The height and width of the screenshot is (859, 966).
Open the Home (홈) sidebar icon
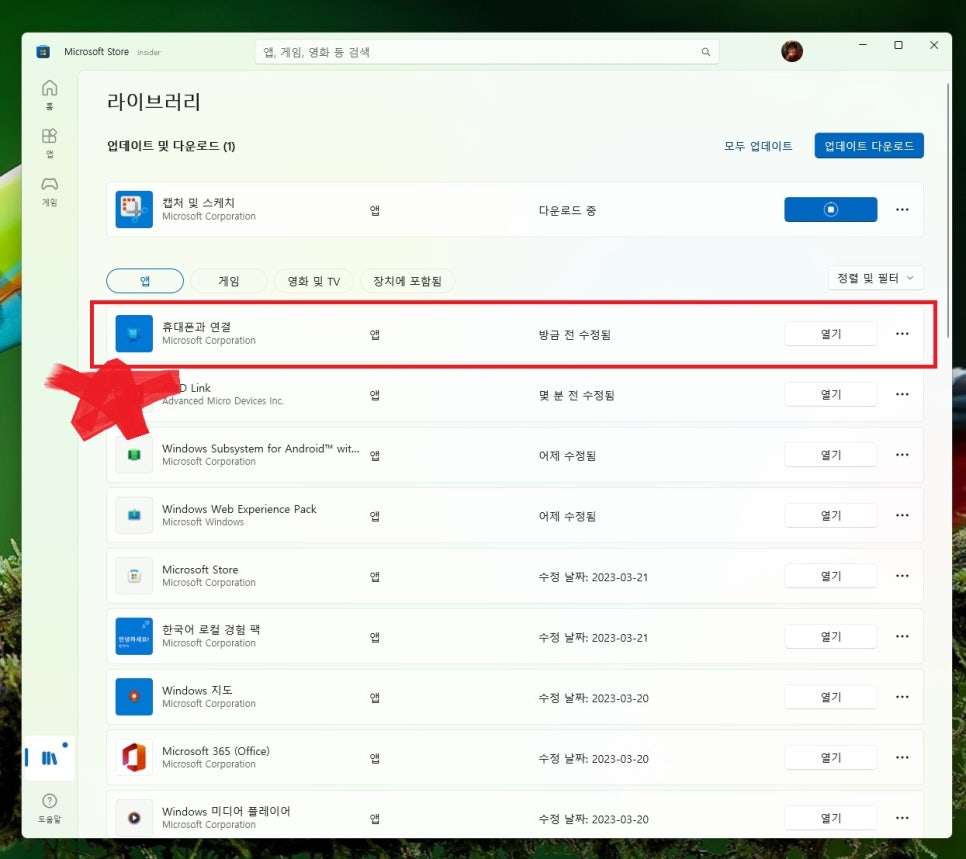point(49,94)
